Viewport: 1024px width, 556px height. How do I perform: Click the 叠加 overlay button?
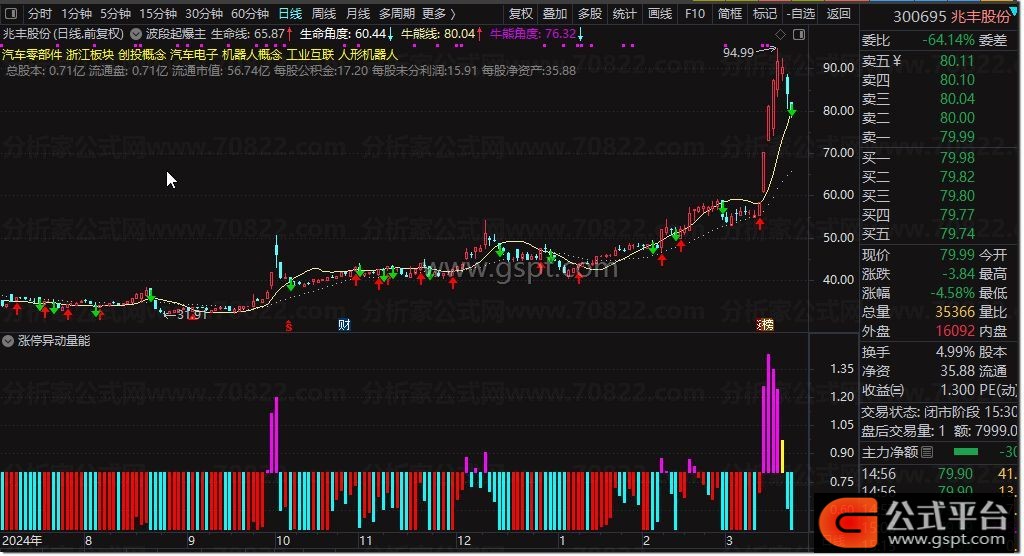[x=554, y=13]
